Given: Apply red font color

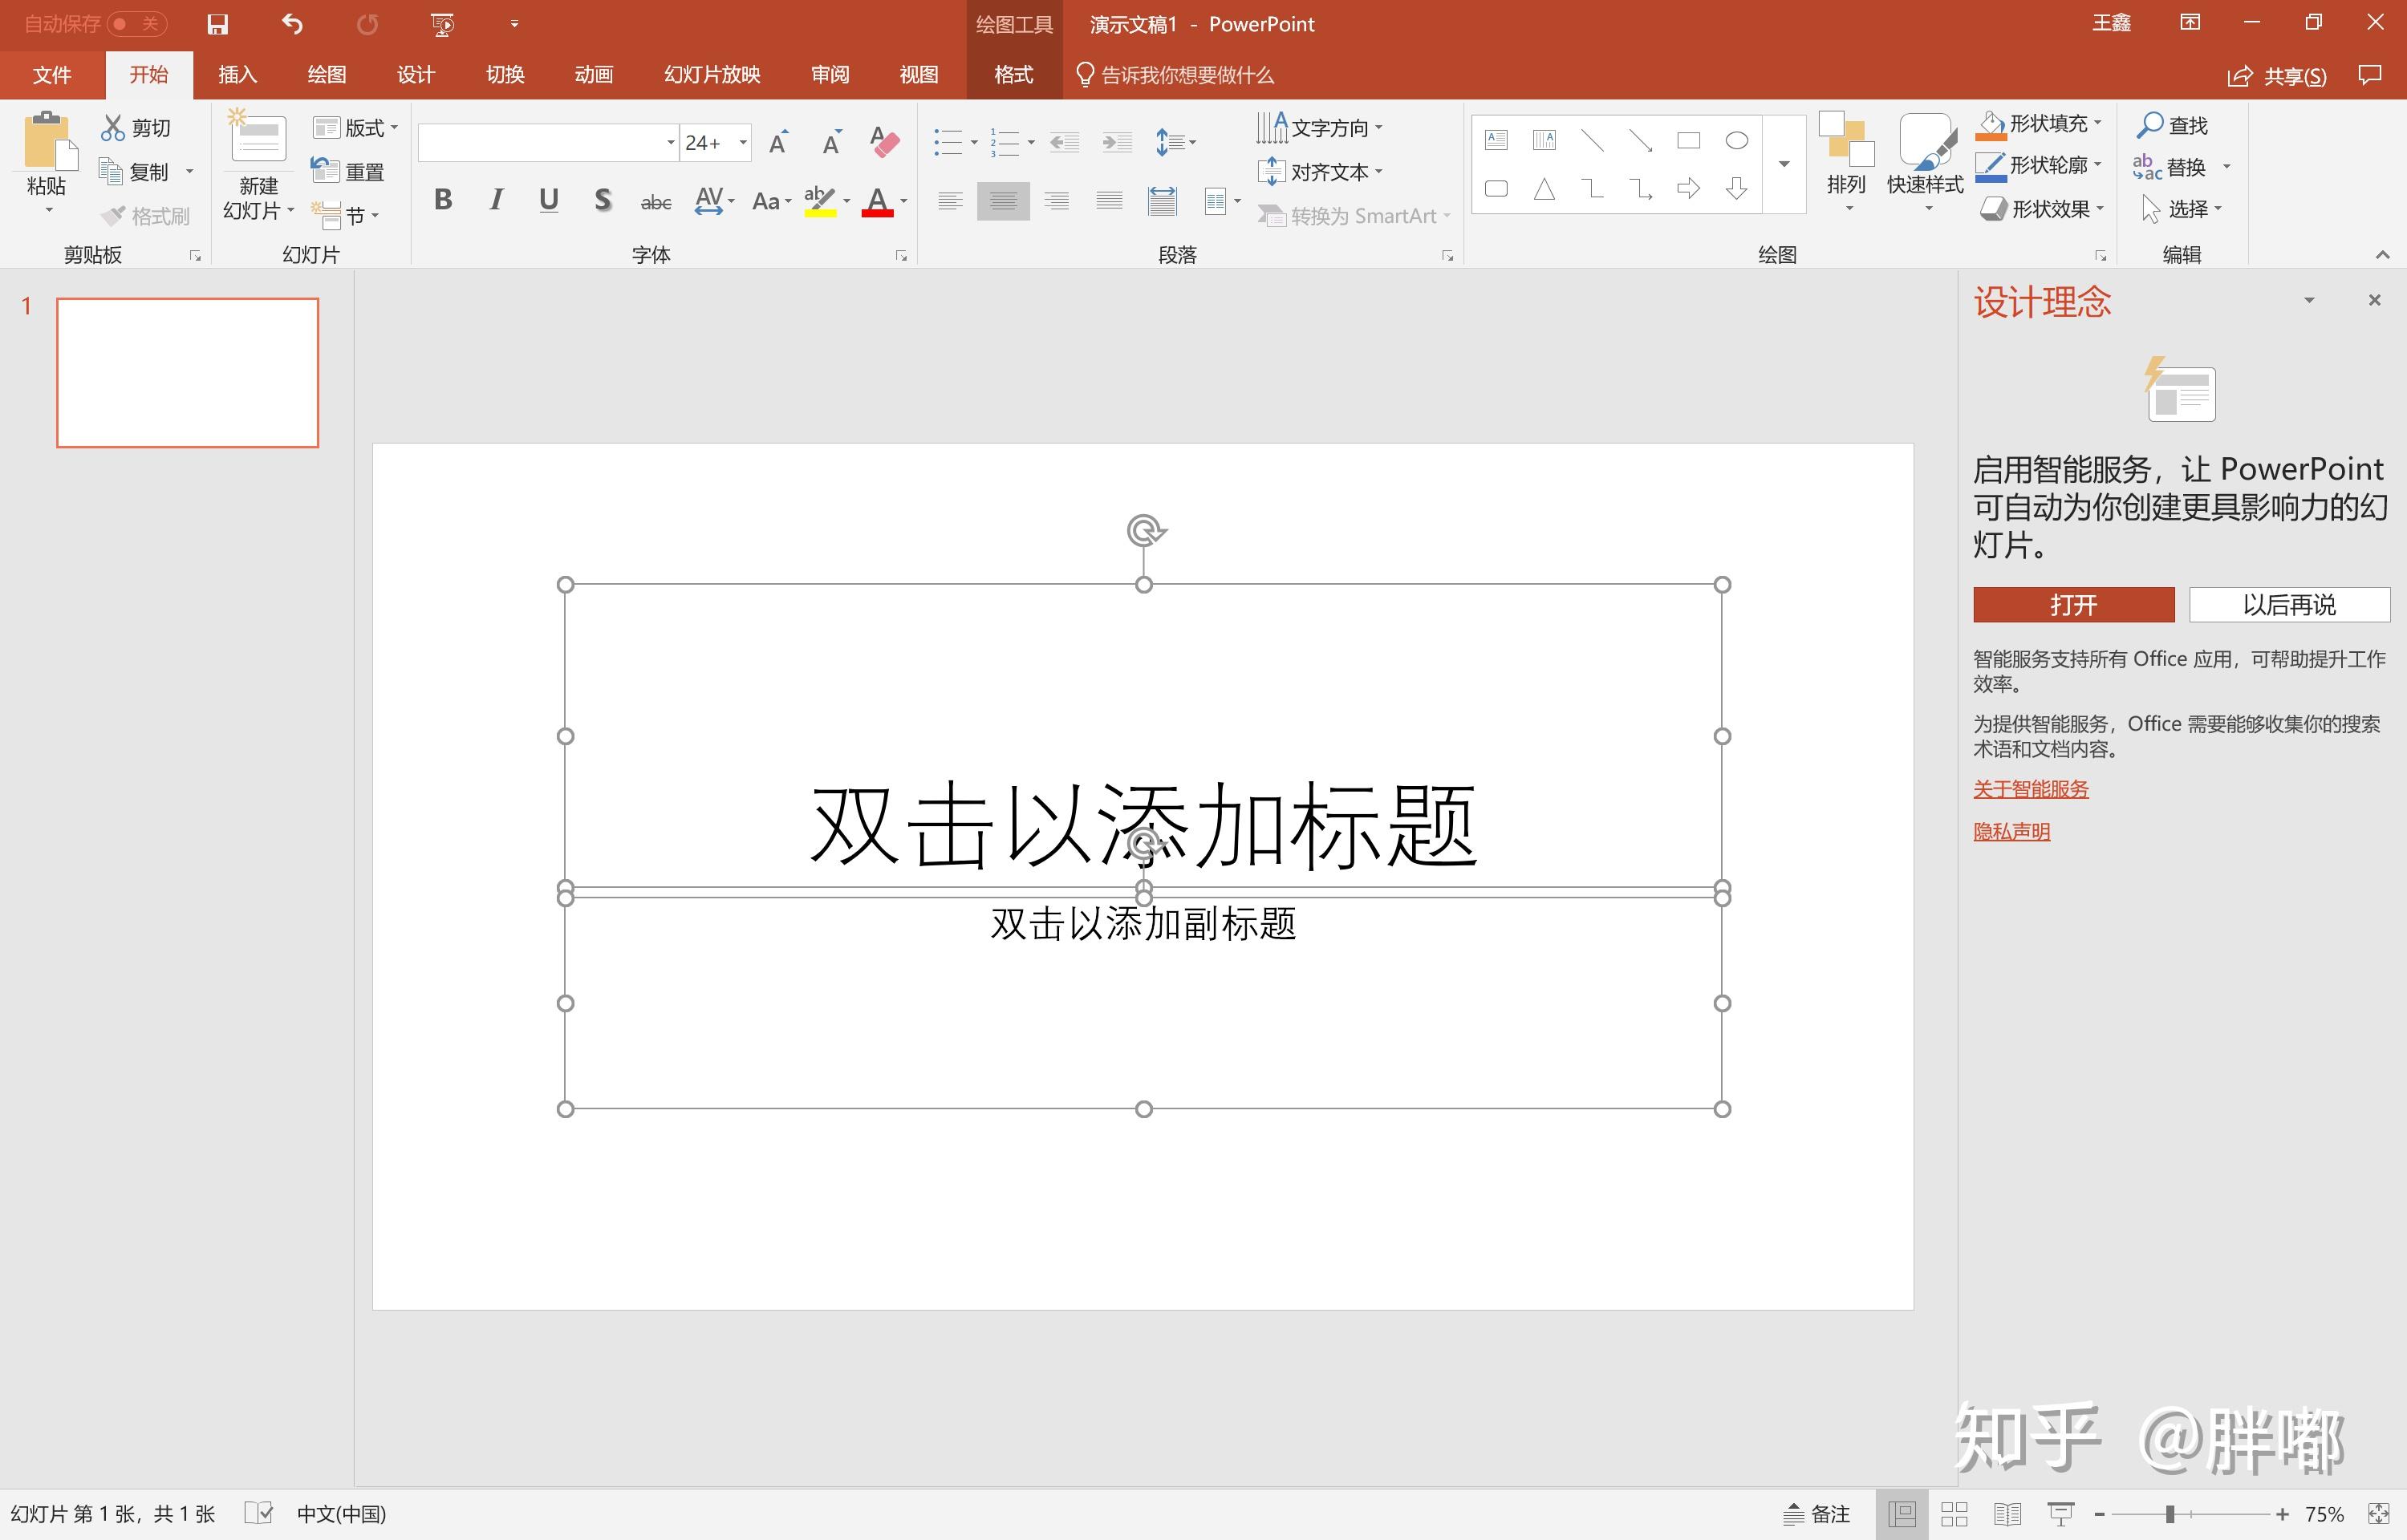Looking at the screenshot, I should [877, 201].
